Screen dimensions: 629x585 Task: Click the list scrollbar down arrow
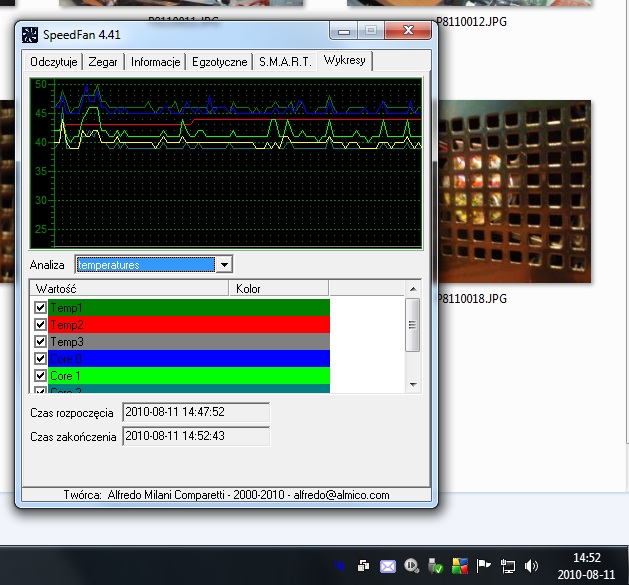413,384
